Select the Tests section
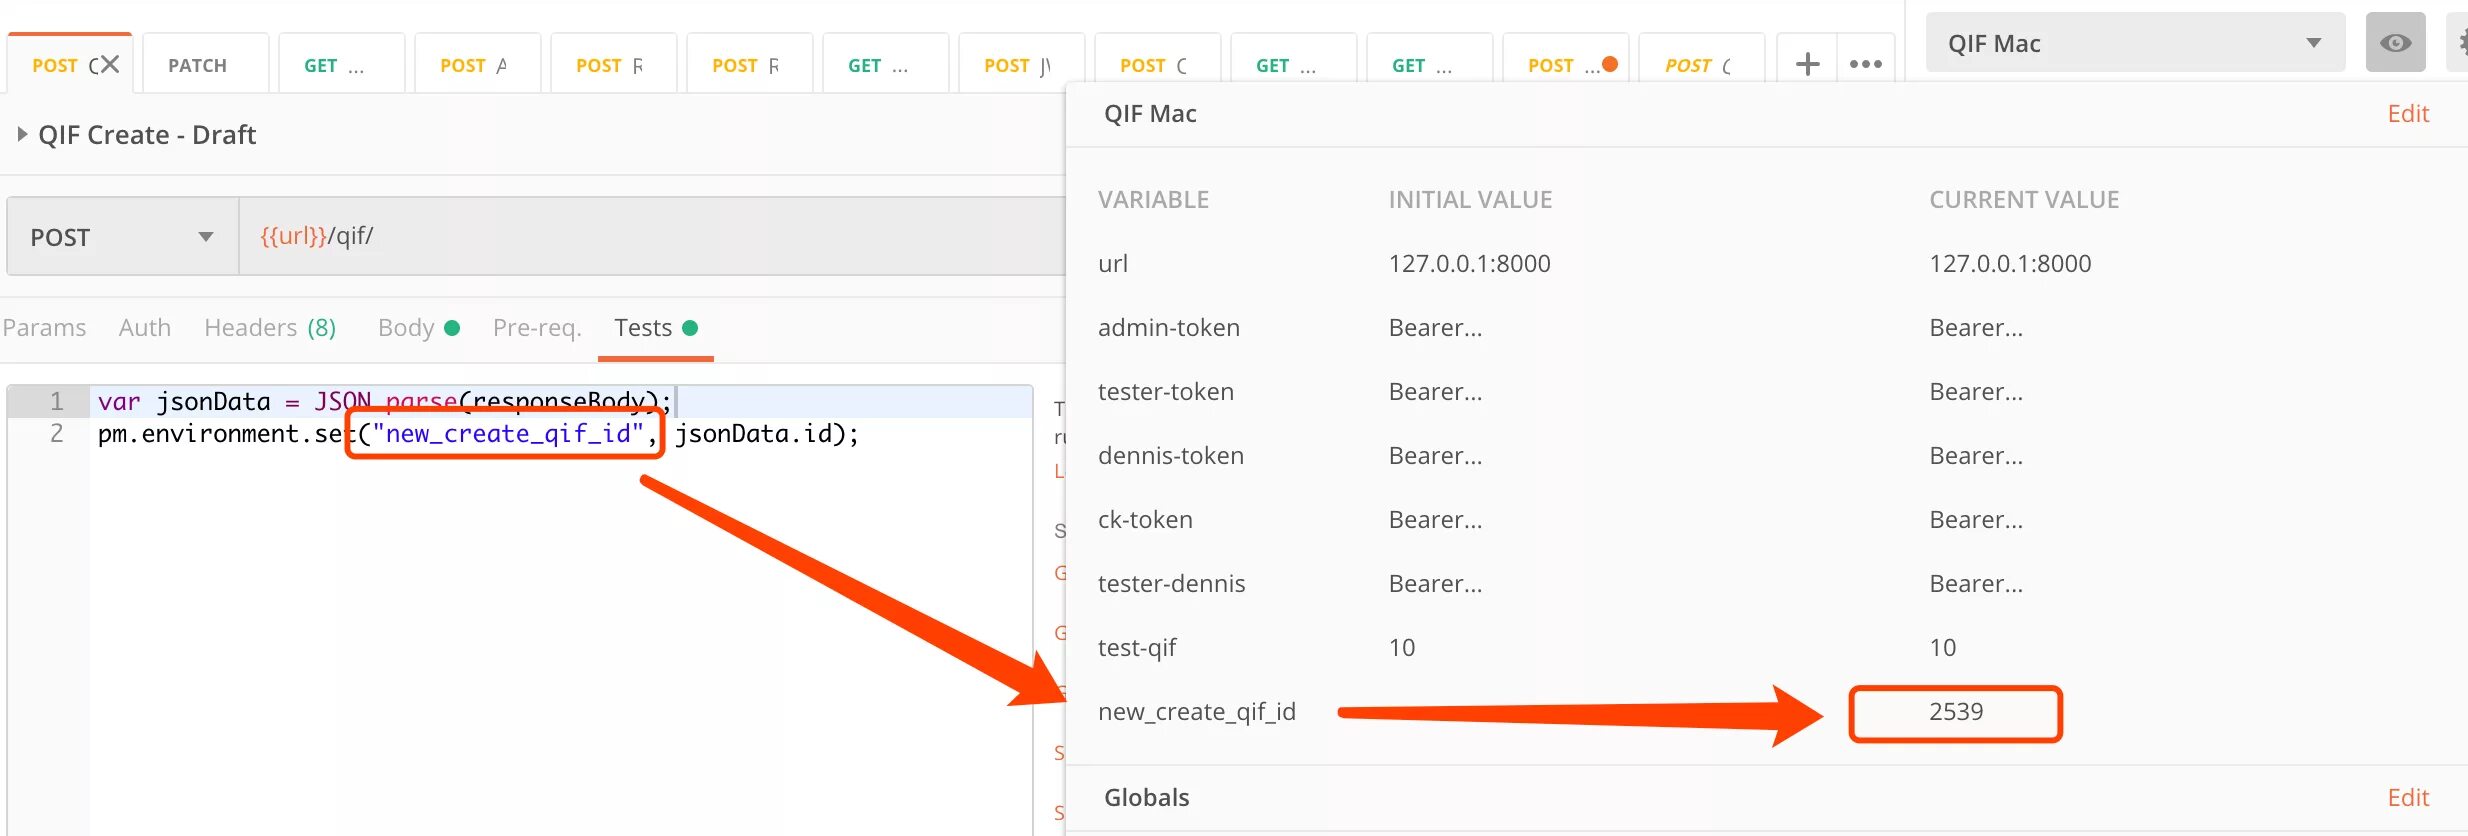Screen dimensions: 2468x836 point(655,328)
